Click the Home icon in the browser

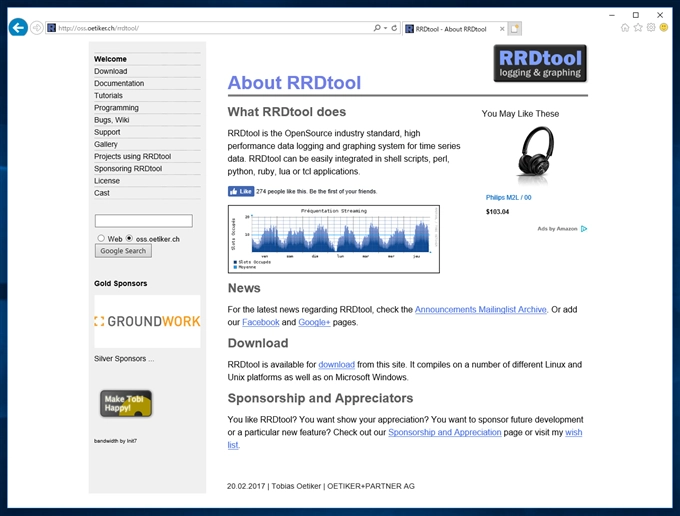point(625,28)
